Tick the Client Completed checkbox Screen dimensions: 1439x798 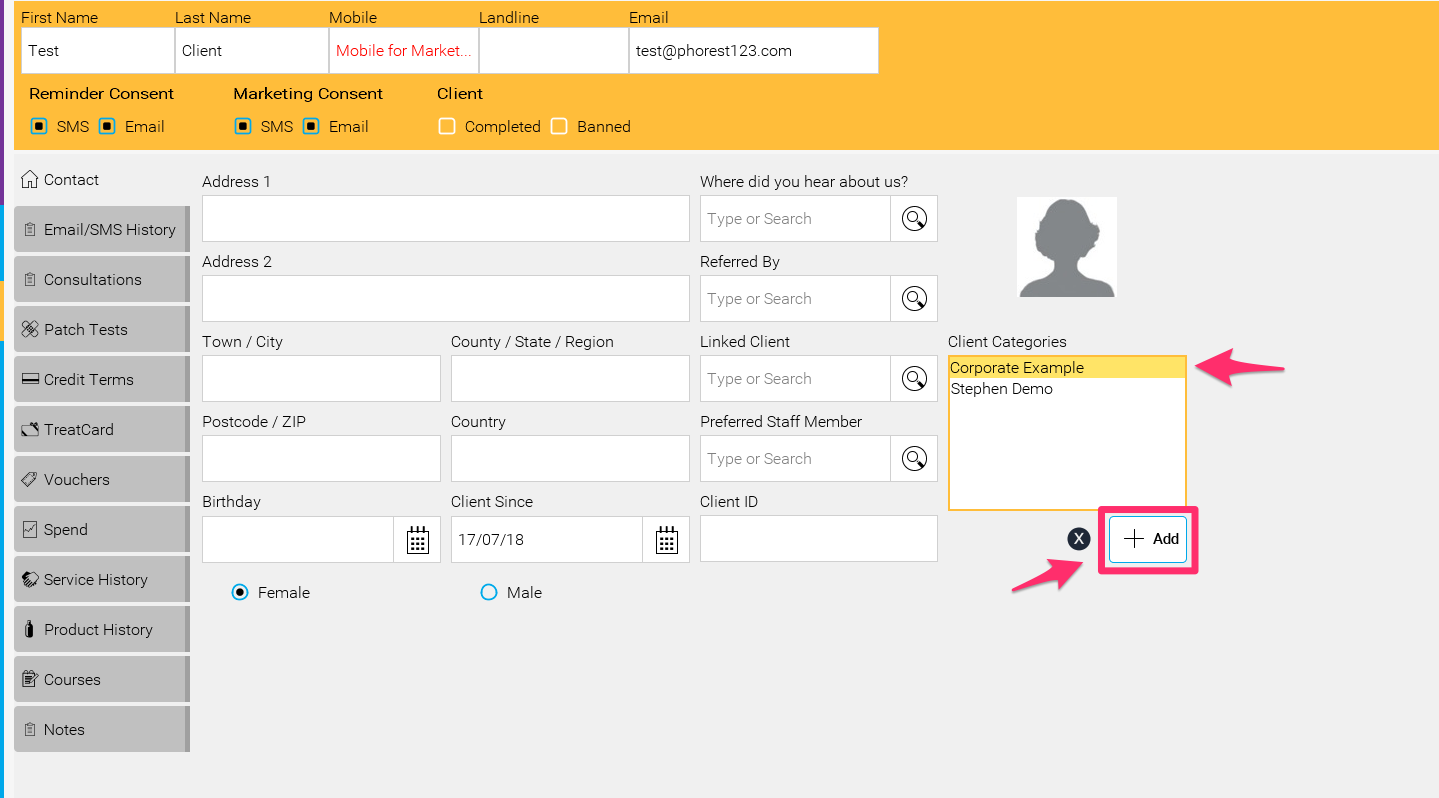click(447, 127)
